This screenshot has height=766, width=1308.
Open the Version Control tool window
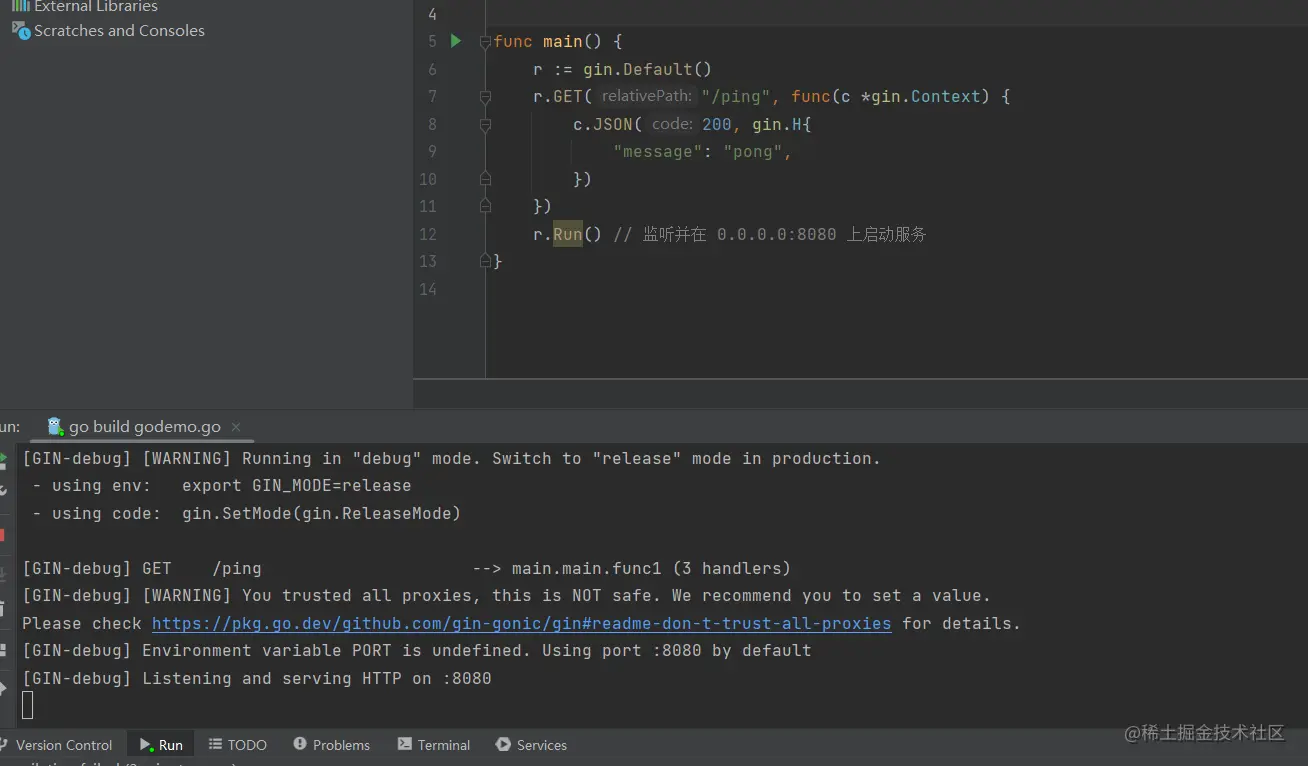57,745
